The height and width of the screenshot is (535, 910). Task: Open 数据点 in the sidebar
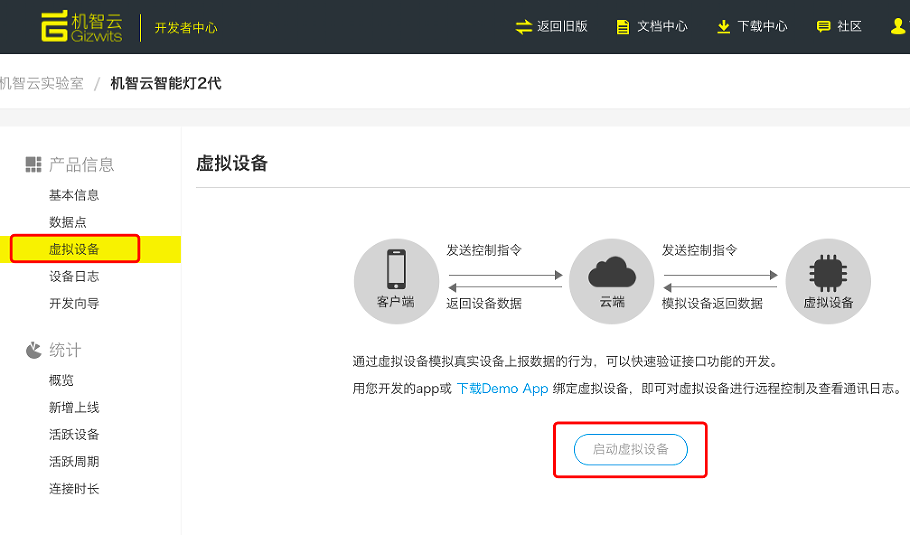[x=68, y=222]
